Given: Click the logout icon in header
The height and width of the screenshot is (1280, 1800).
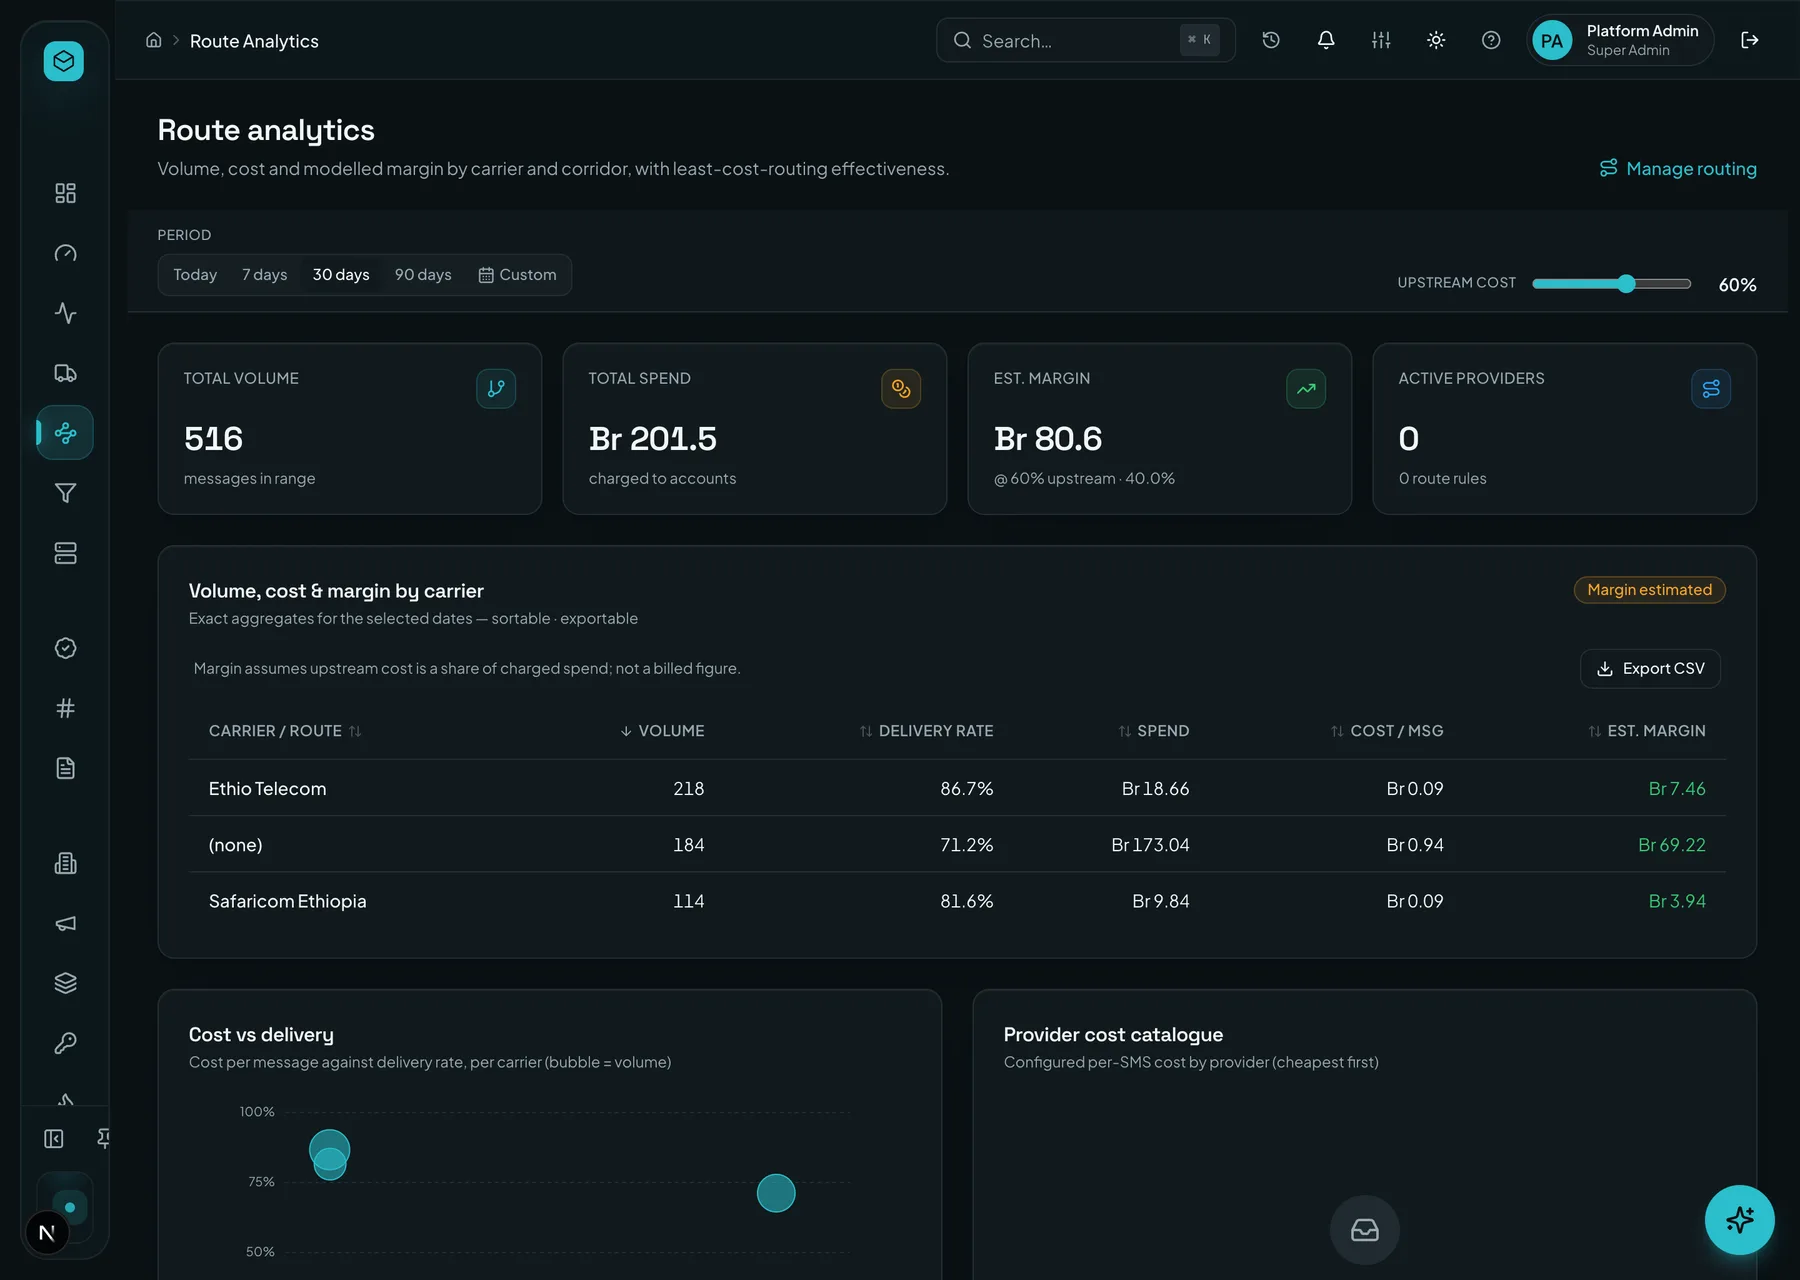Looking at the screenshot, I should click(x=1750, y=40).
